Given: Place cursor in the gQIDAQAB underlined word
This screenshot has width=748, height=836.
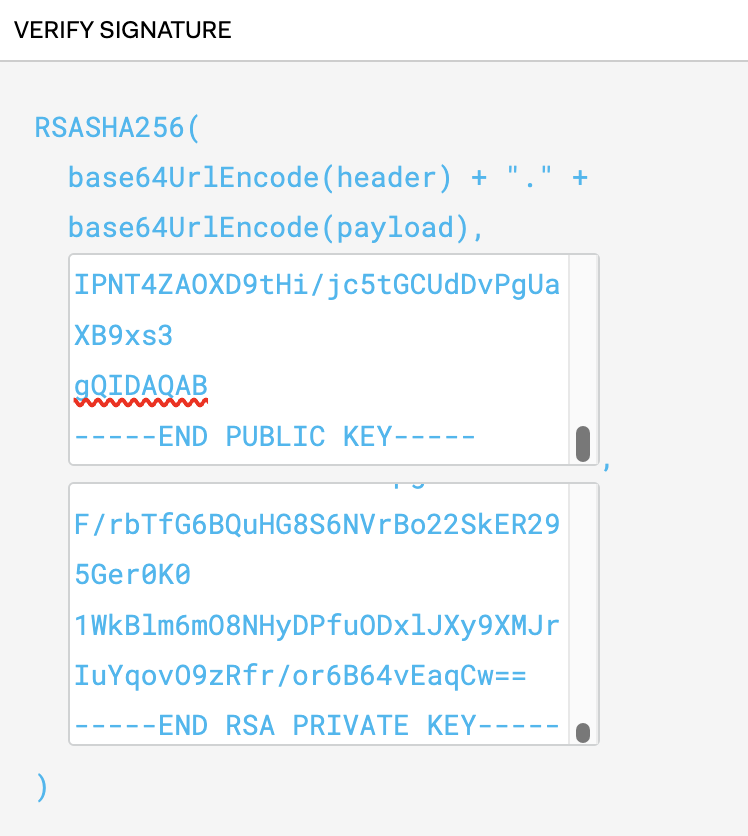Looking at the screenshot, I should [x=141, y=386].
